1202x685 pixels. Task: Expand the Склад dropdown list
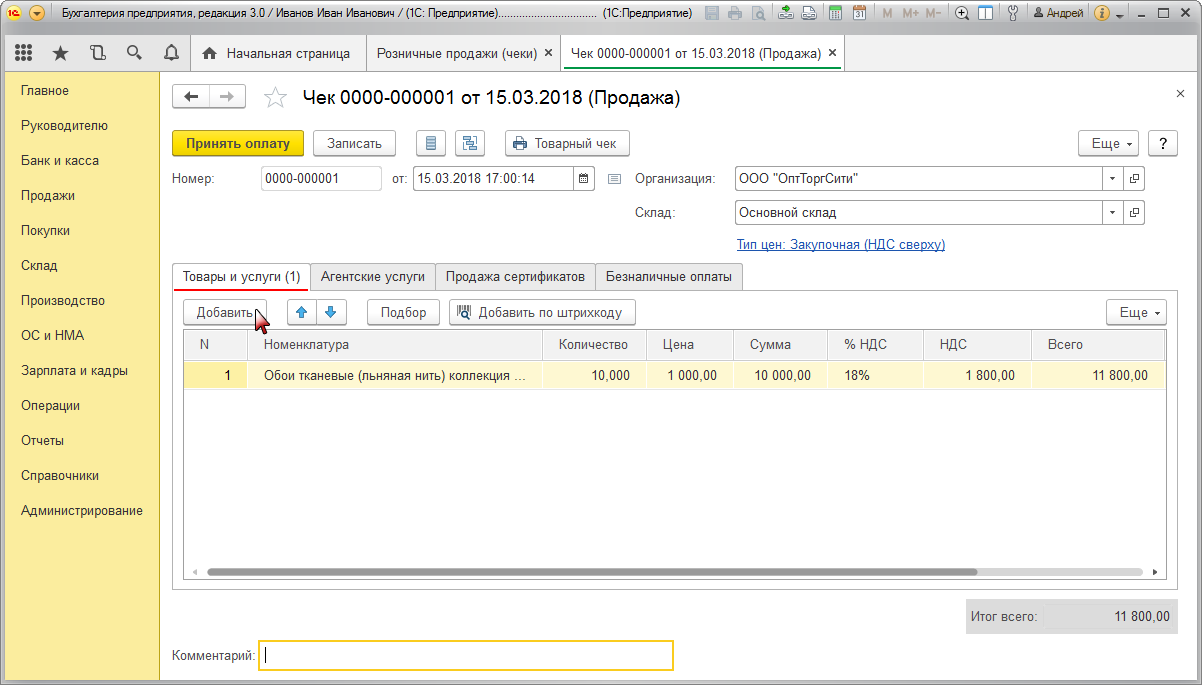click(x=1113, y=213)
